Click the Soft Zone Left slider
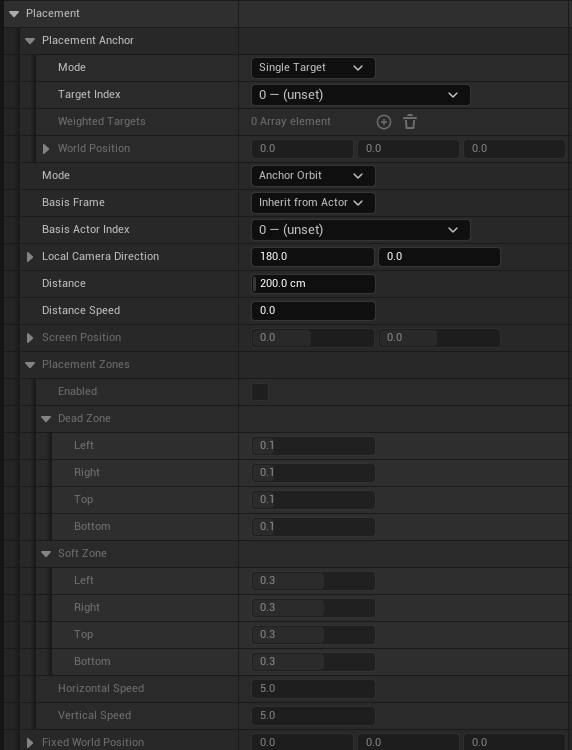The height and width of the screenshot is (750, 572). coord(313,581)
